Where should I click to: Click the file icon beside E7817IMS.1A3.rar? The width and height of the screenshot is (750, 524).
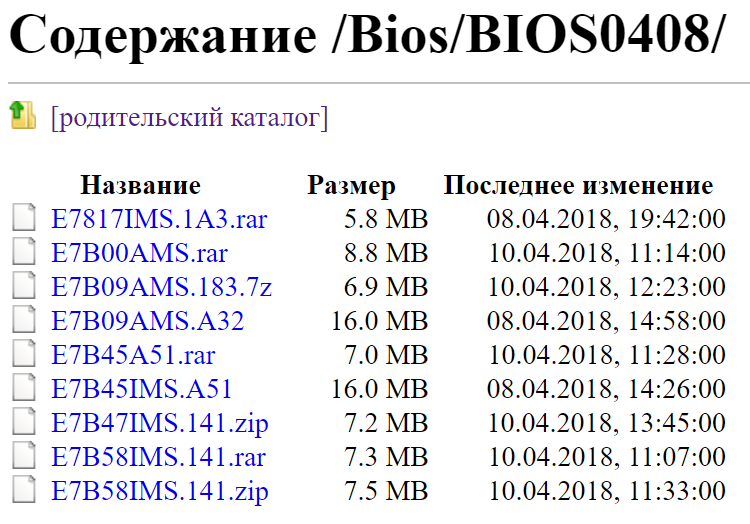[24, 219]
